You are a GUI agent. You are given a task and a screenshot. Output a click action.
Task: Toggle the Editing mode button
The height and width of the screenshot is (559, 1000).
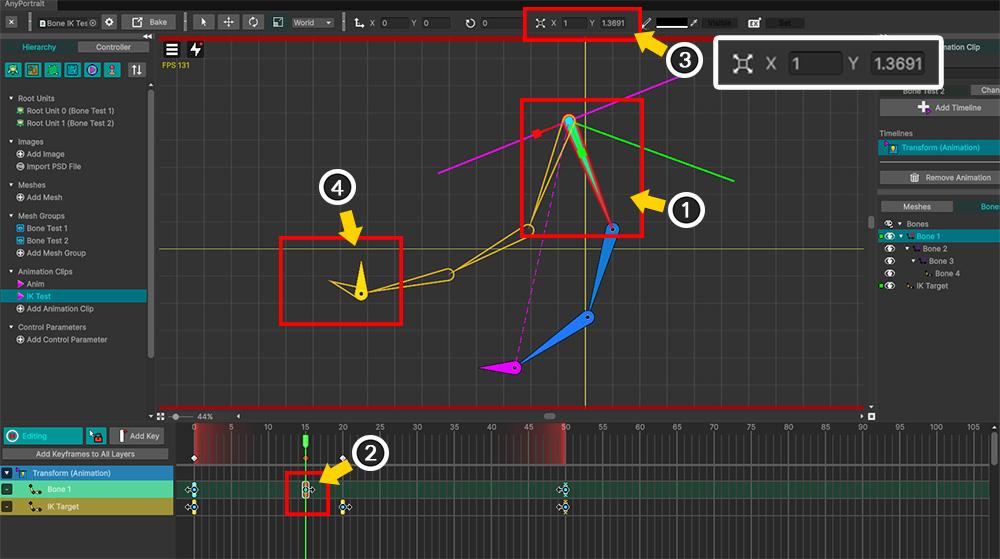43,436
